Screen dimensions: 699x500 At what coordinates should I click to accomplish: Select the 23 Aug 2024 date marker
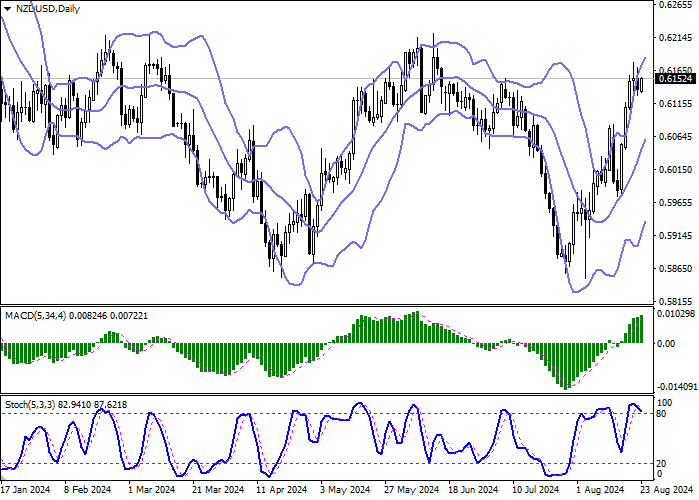click(x=666, y=490)
